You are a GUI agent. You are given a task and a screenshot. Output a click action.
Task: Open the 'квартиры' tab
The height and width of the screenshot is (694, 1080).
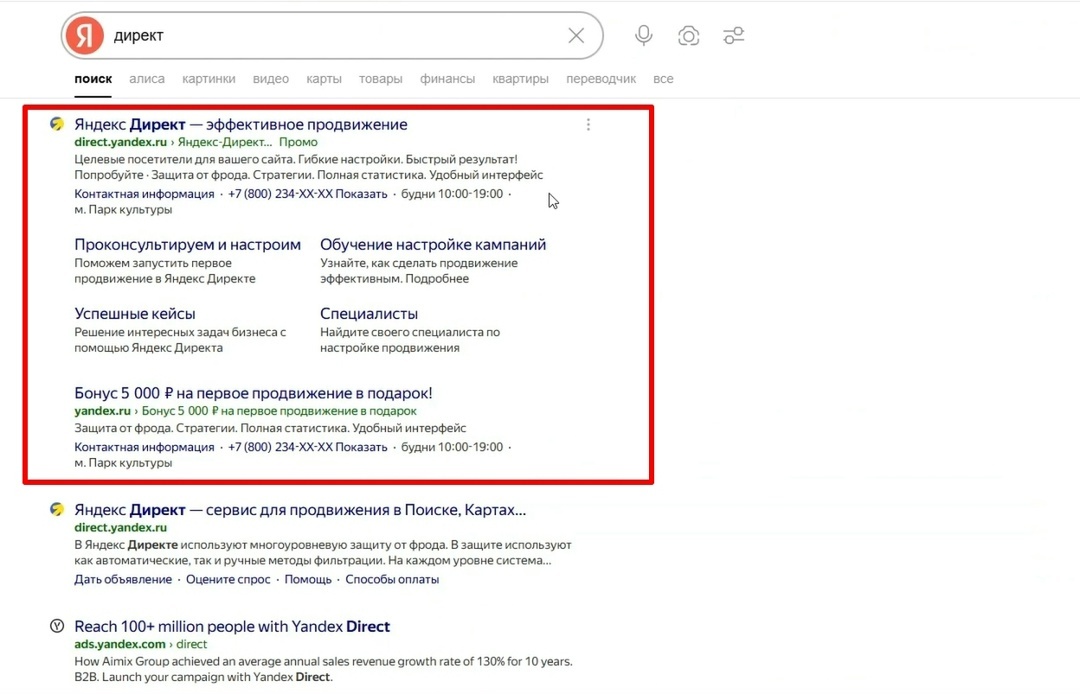point(520,78)
